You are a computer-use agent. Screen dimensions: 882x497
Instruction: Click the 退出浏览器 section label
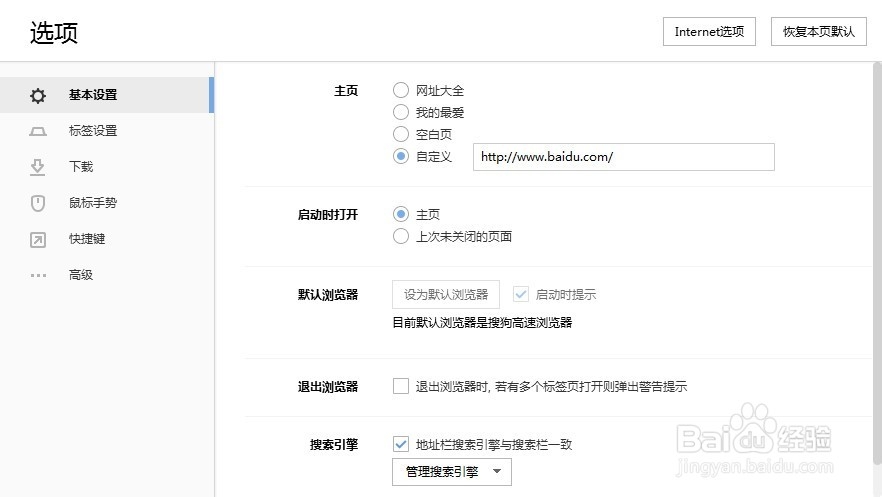pos(328,387)
